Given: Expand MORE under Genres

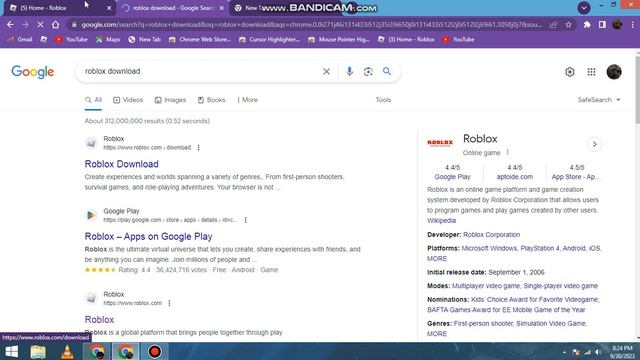Looking at the screenshot, I should pyautogui.click(x=437, y=334).
